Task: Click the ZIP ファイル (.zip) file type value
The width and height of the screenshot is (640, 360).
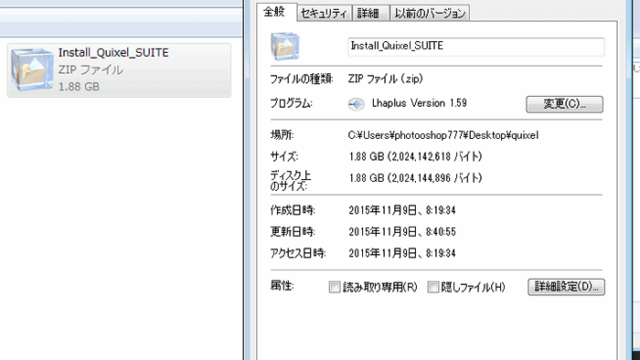Action: point(385,79)
